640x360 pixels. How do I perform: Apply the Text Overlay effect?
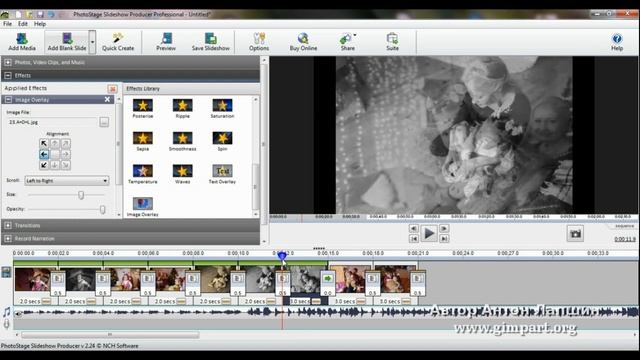point(222,174)
